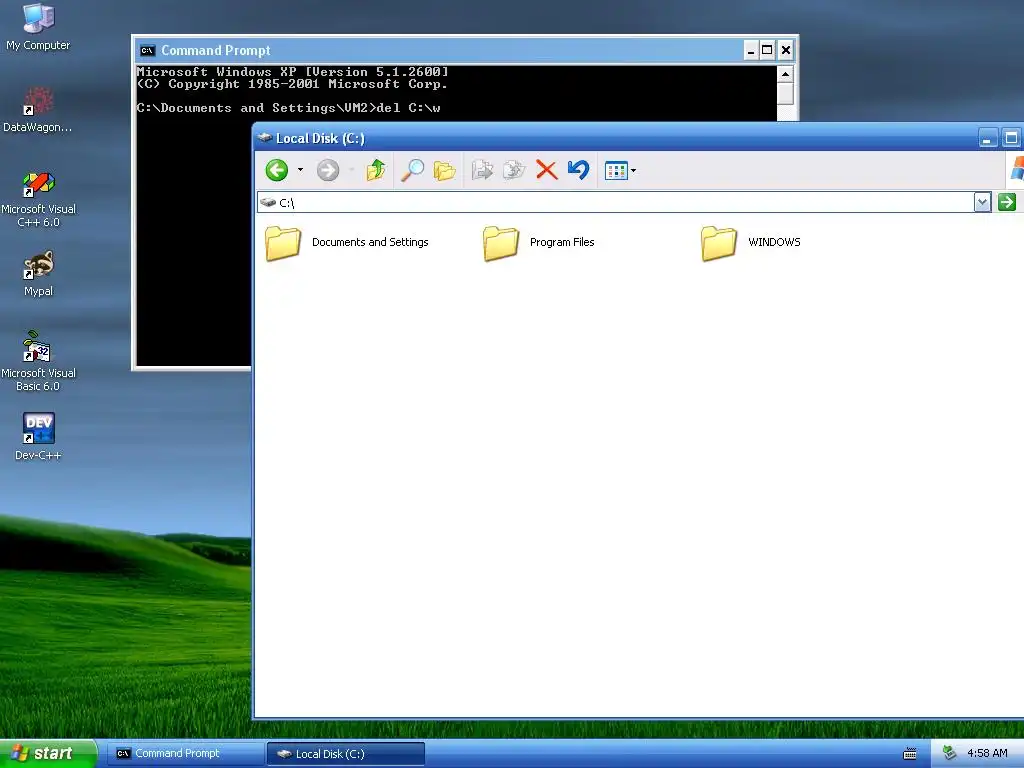Select the Mypal browser shortcut
The height and width of the screenshot is (768, 1024).
(38, 274)
